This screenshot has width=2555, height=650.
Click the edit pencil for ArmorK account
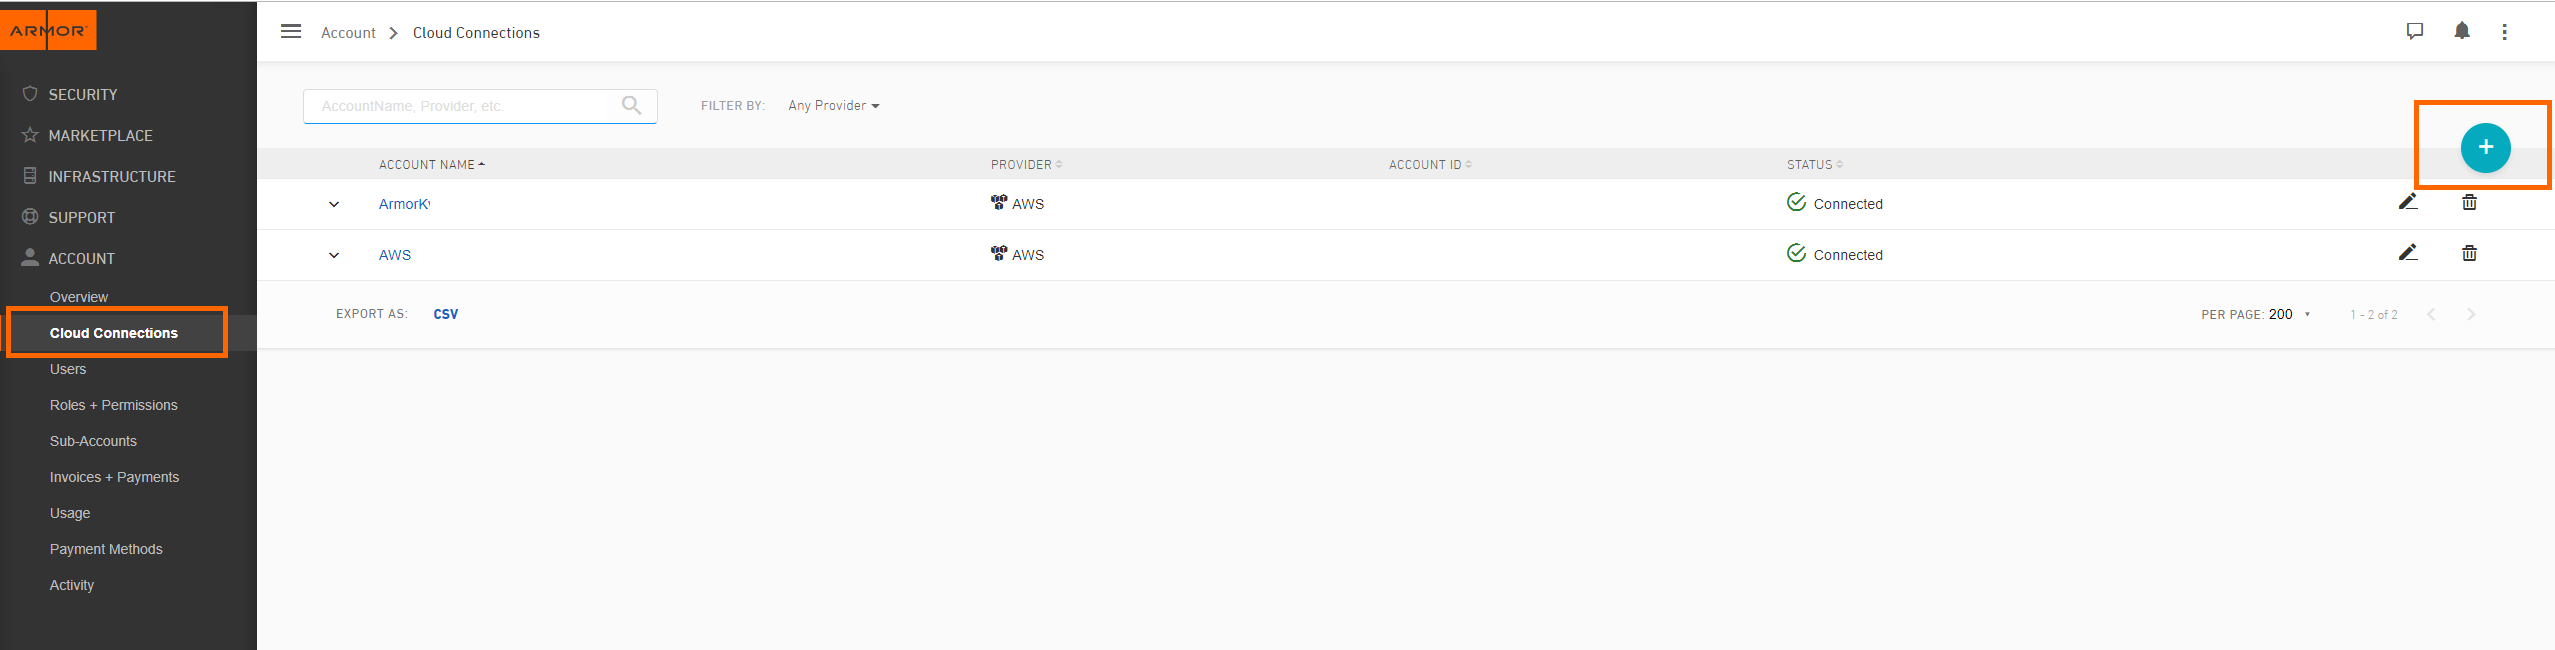[x=2408, y=202]
